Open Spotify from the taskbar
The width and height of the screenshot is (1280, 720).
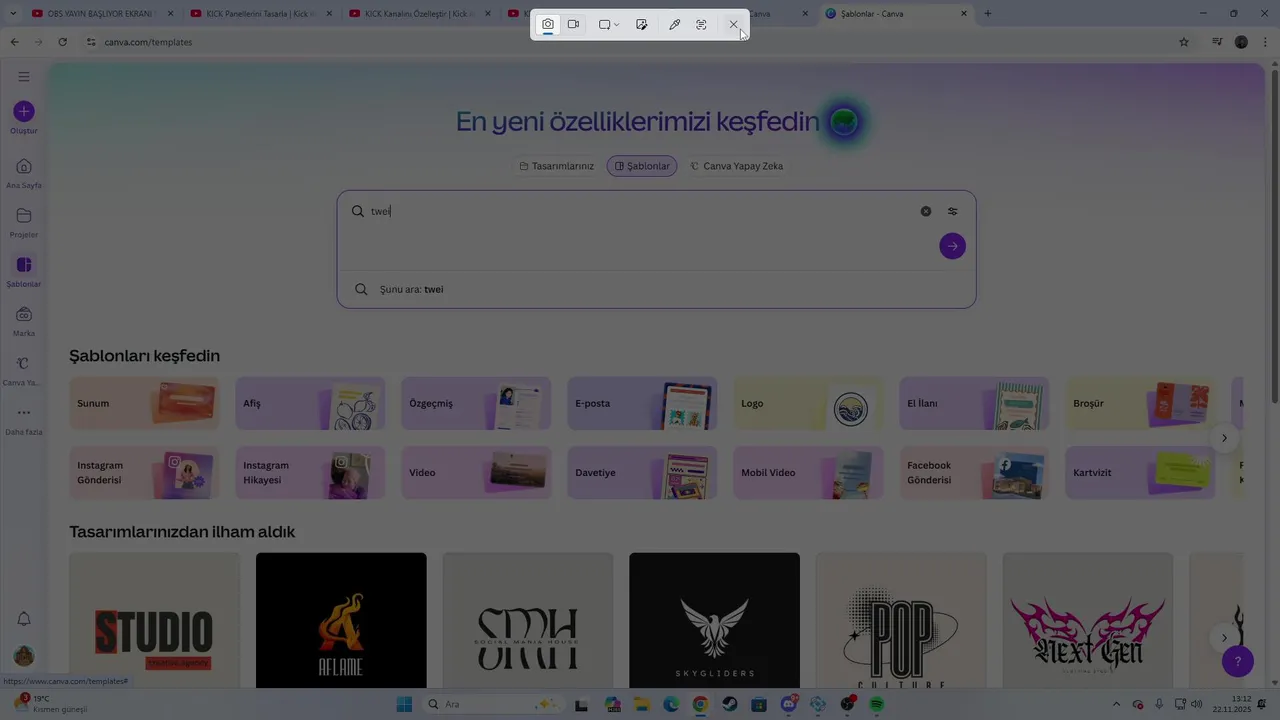tap(877, 704)
